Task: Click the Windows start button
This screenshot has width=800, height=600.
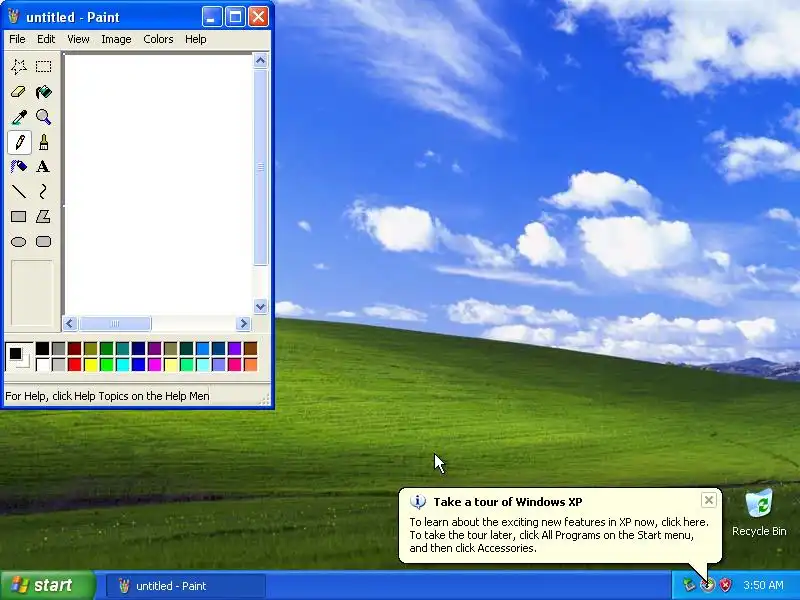Action: tap(47, 585)
